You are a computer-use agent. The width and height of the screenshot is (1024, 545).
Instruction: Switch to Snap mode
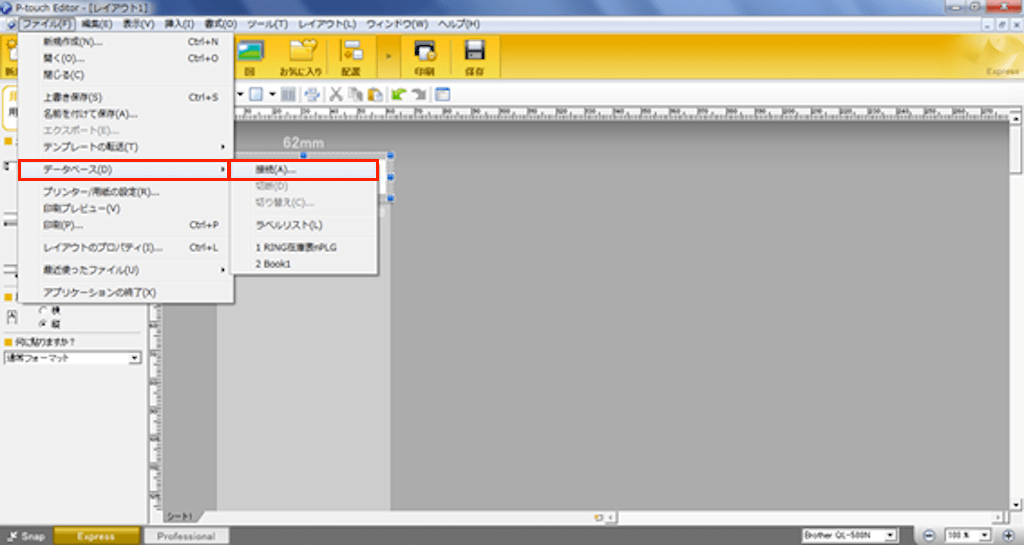pyautogui.click(x=26, y=536)
